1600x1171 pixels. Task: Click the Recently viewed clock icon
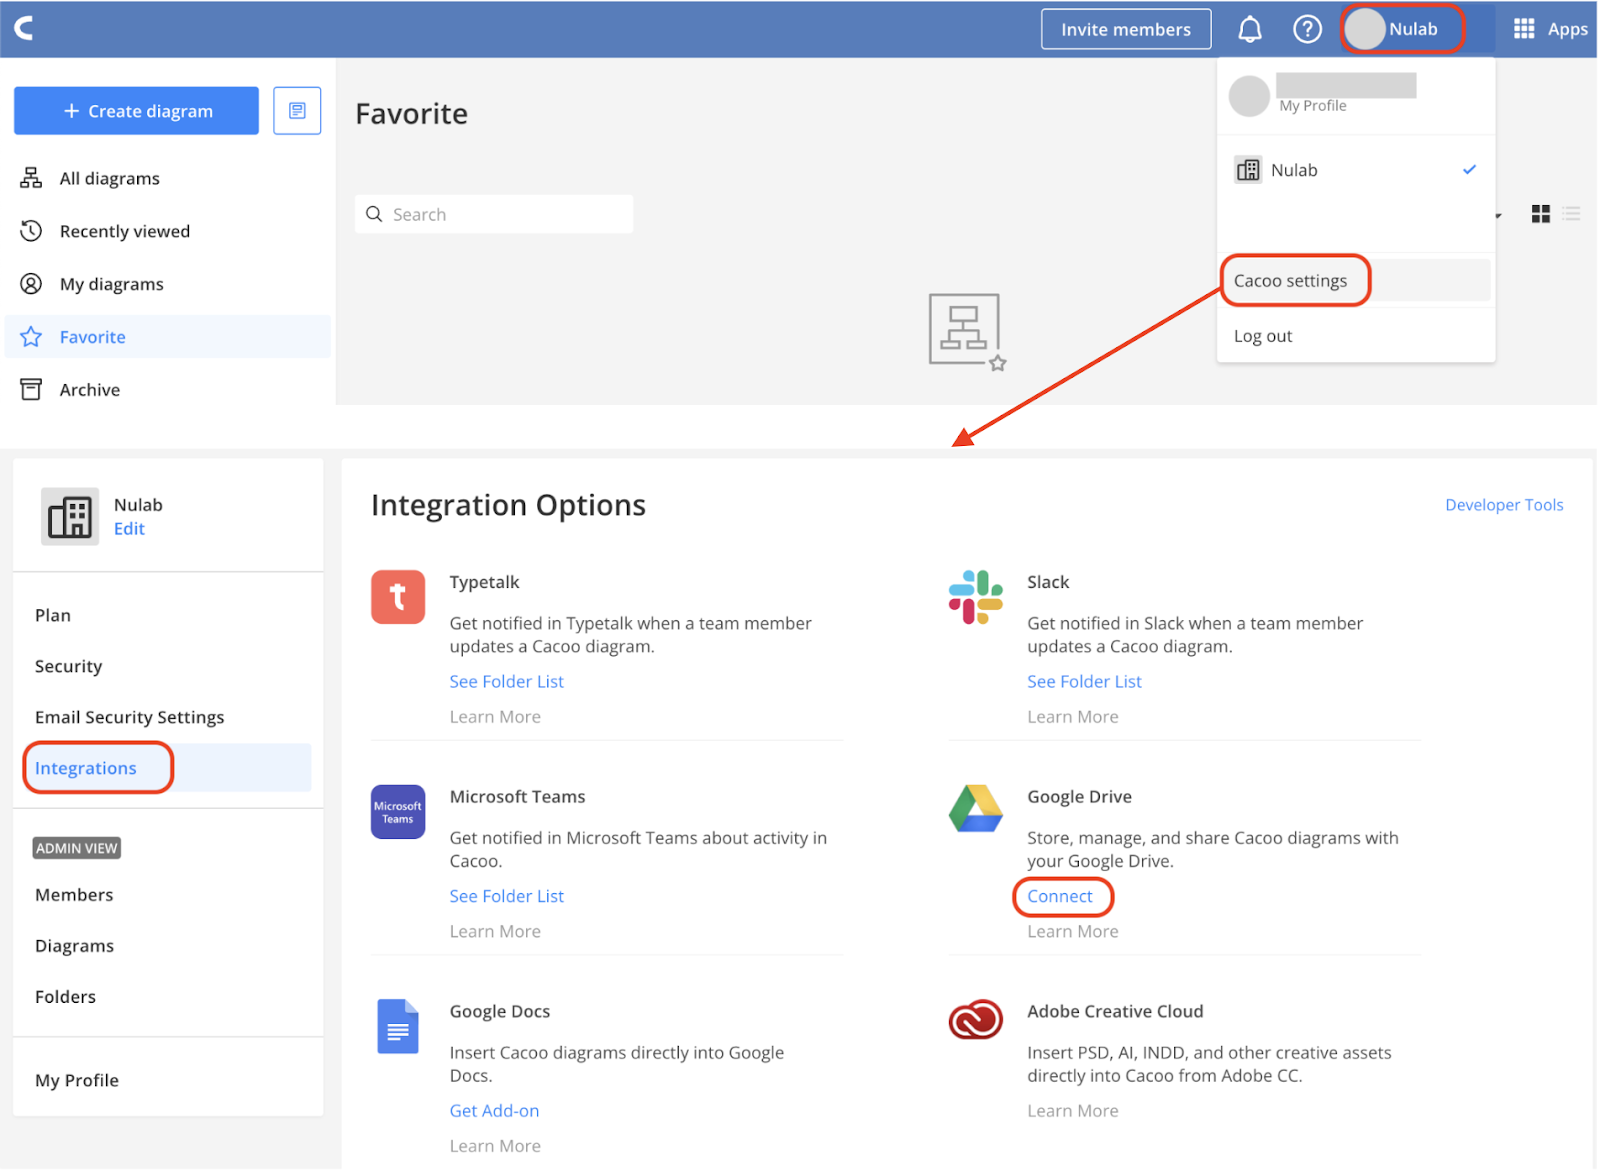coord(31,231)
